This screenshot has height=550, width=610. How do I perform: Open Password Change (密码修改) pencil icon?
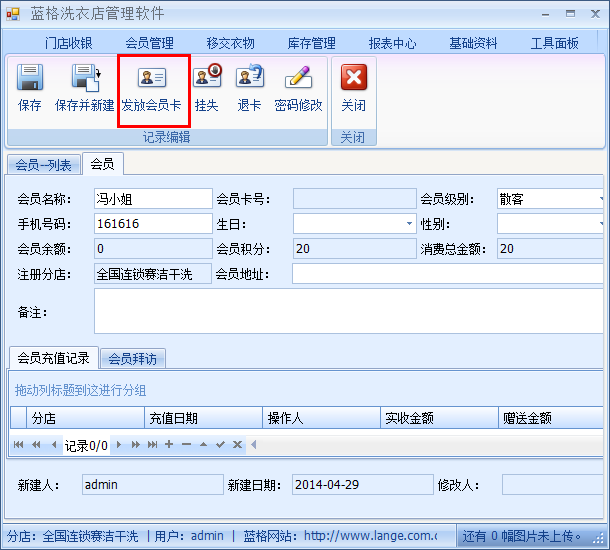coord(298,77)
